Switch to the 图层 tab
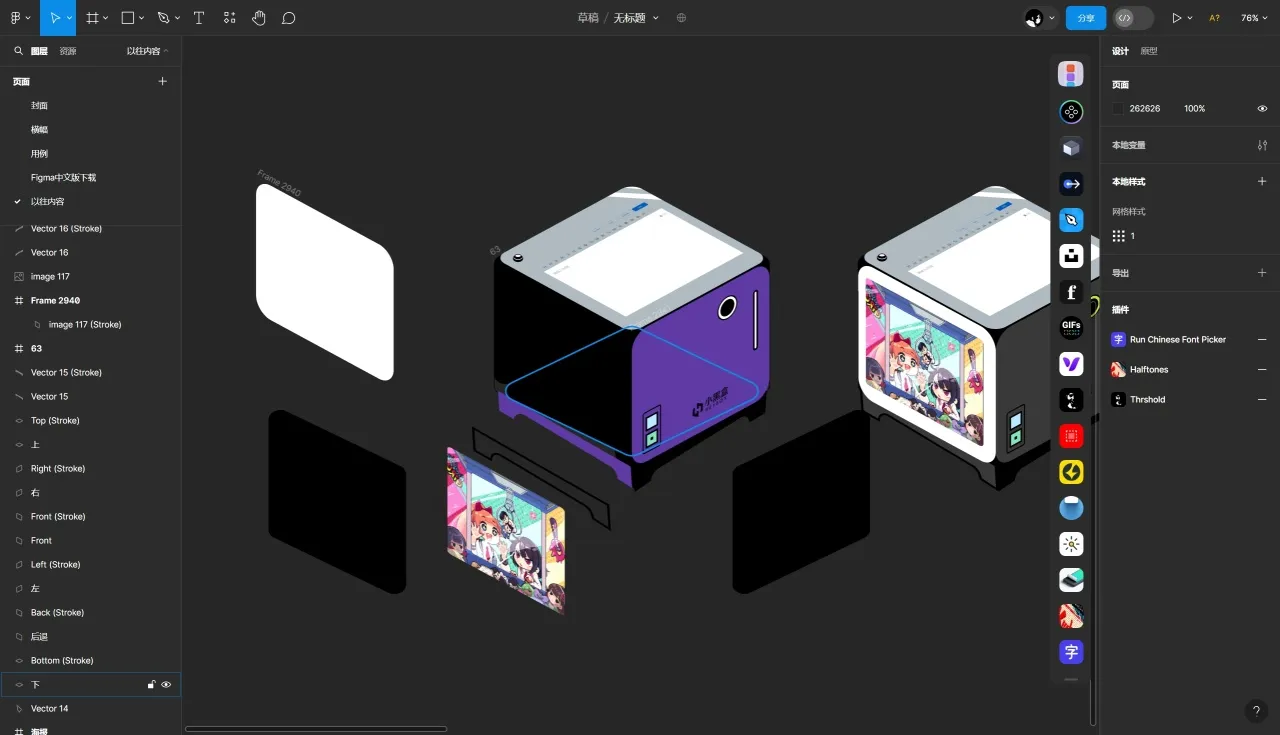1280x735 pixels. click(39, 51)
